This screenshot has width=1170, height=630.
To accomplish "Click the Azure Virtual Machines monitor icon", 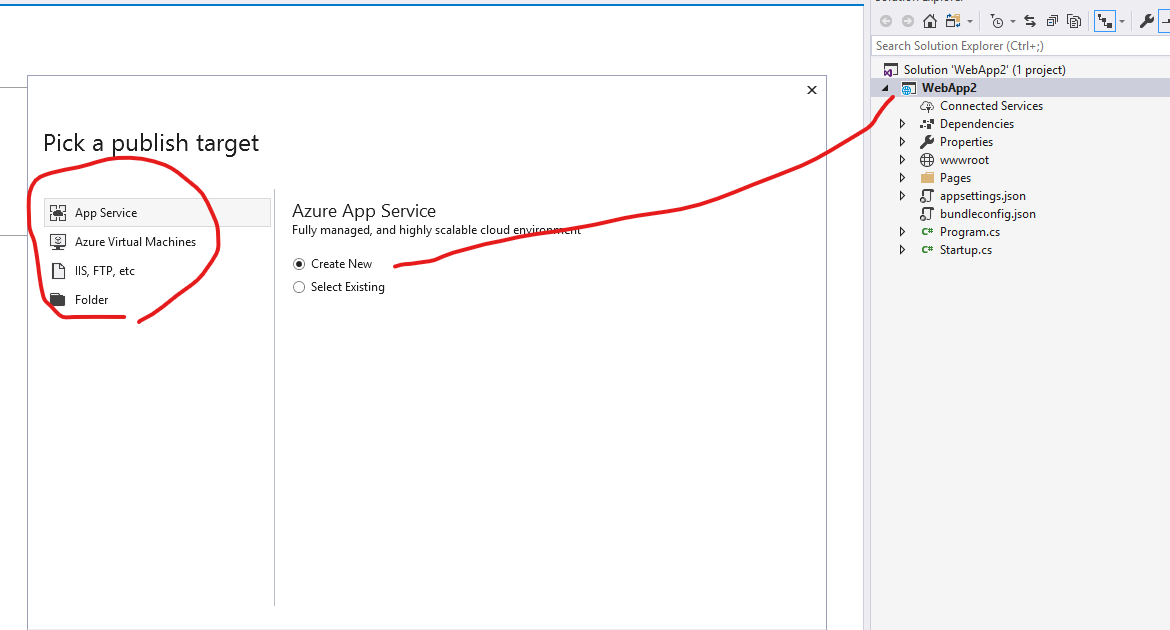I will click(58, 241).
